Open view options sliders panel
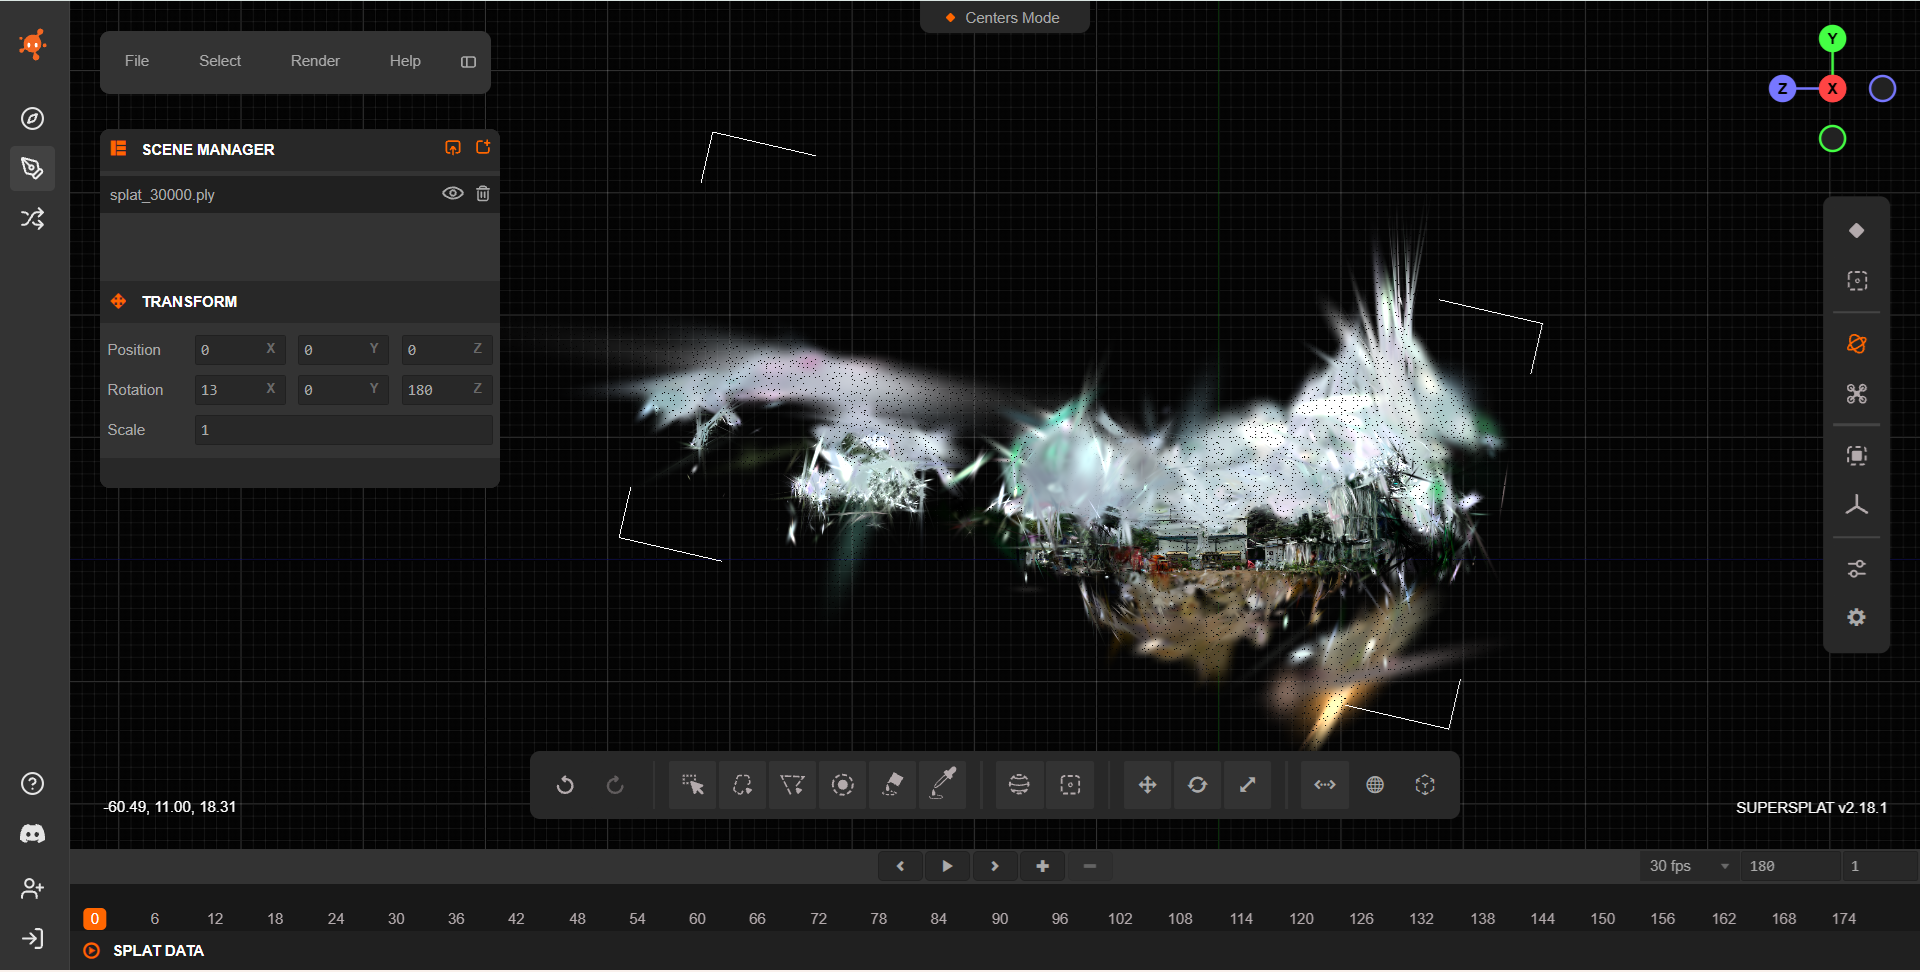Viewport: 1920px width, 972px height. (1857, 569)
